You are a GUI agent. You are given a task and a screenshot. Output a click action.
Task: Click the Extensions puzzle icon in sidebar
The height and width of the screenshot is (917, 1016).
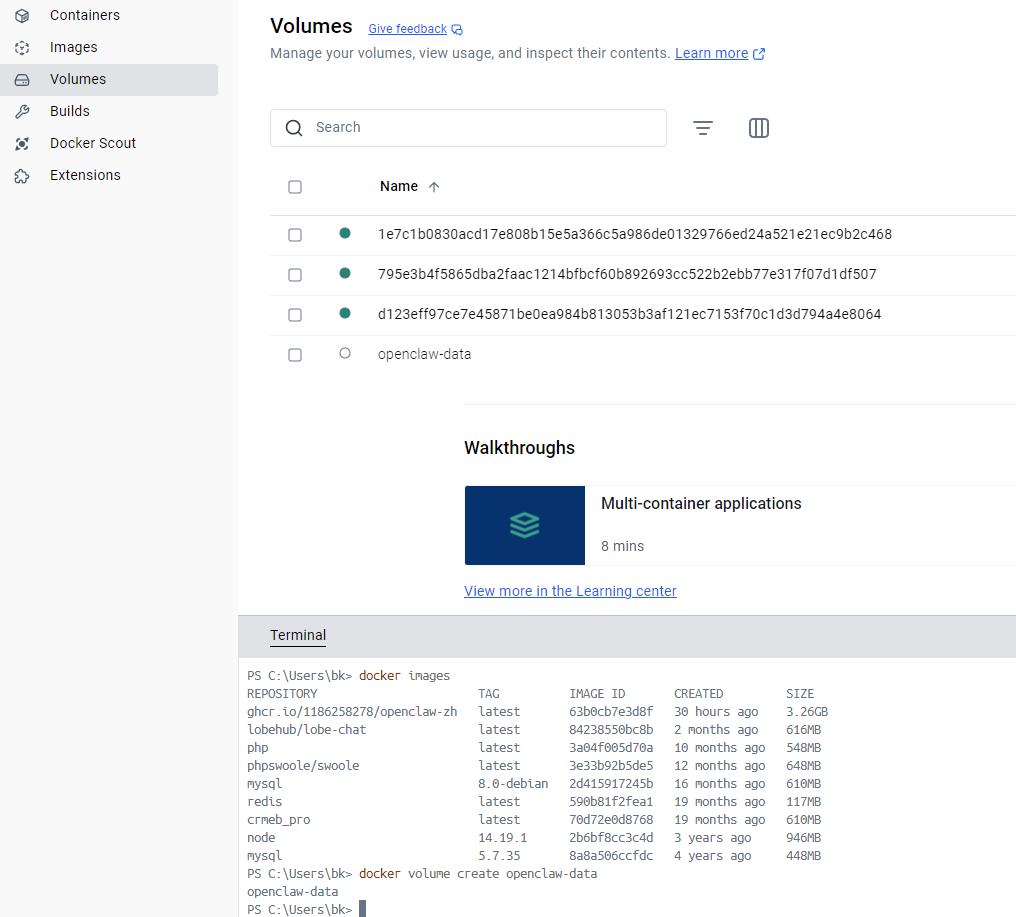pos(22,176)
